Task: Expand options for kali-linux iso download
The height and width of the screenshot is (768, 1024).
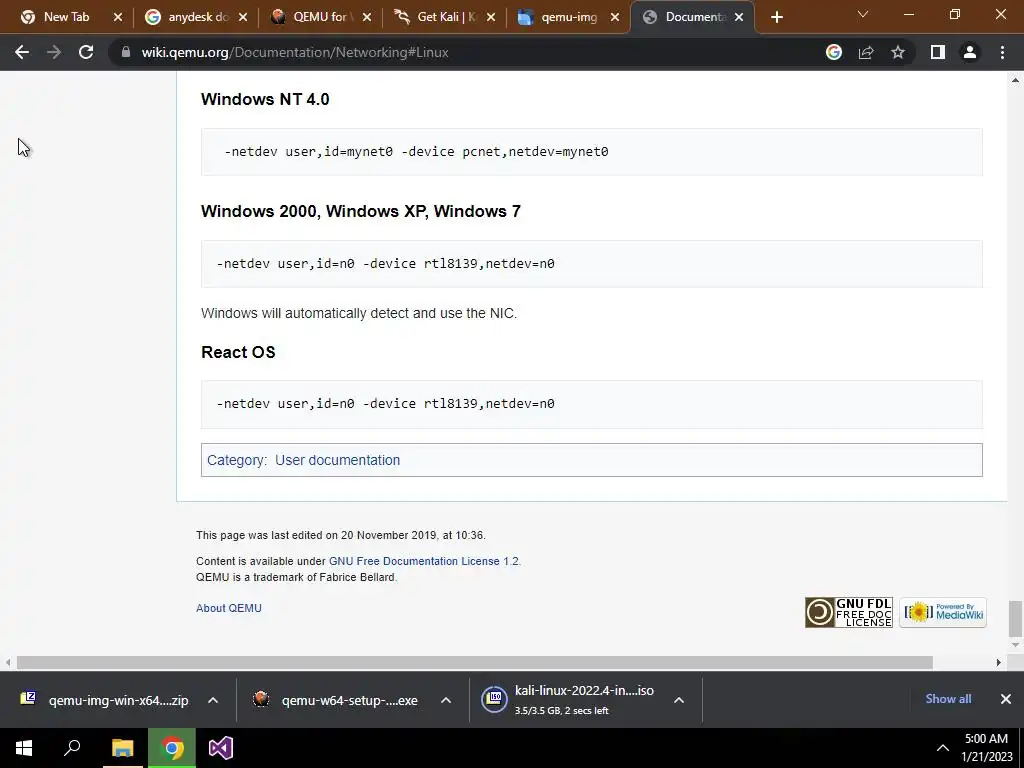Action: 679,700
